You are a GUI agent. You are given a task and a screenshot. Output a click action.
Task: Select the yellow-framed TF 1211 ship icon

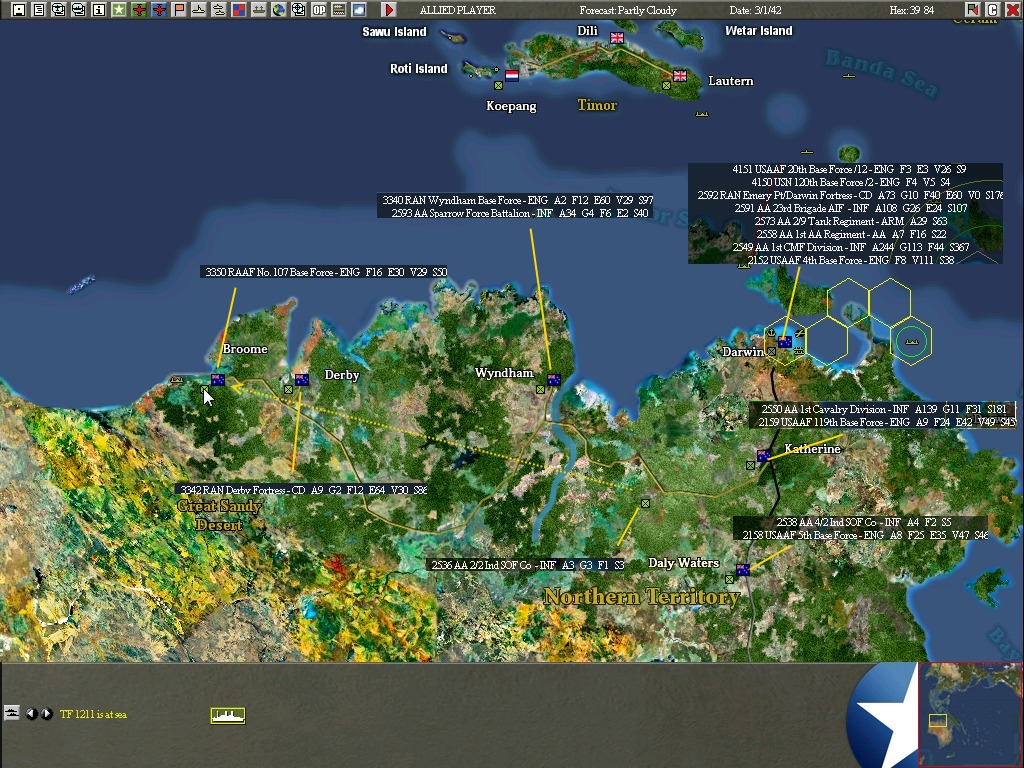[x=228, y=716]
